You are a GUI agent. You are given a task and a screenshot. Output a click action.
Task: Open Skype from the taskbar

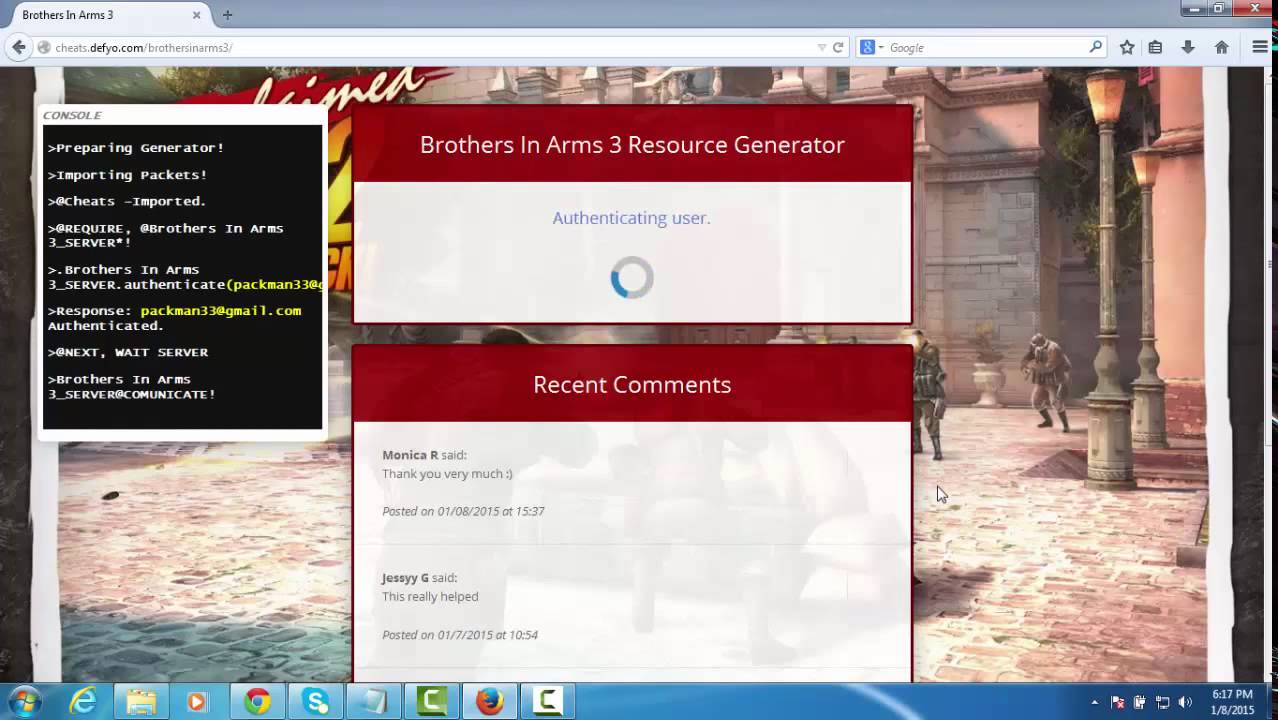coord(316,701)
